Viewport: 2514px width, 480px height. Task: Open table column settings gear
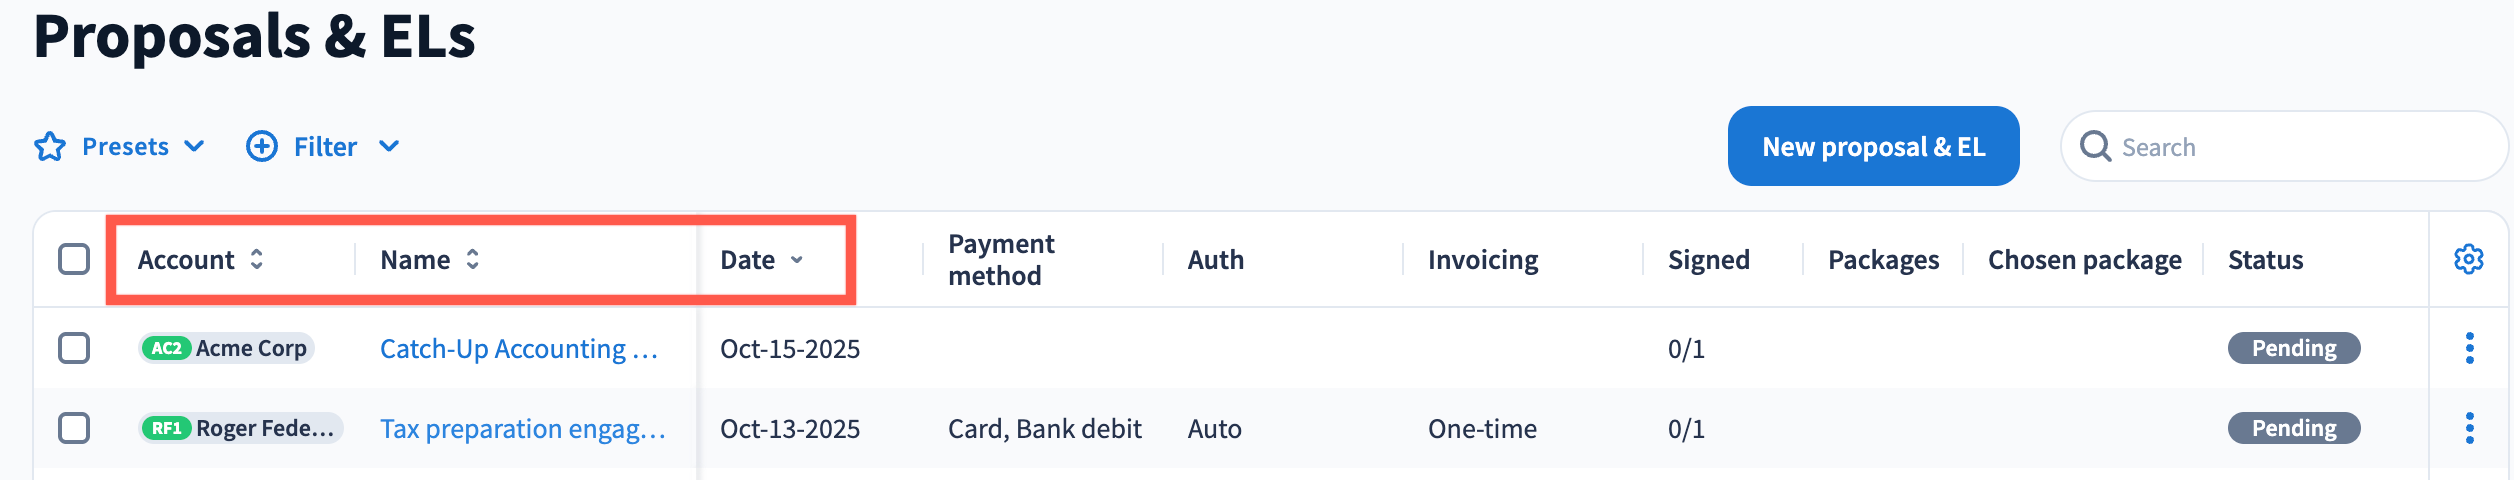tap(2469, 259)
